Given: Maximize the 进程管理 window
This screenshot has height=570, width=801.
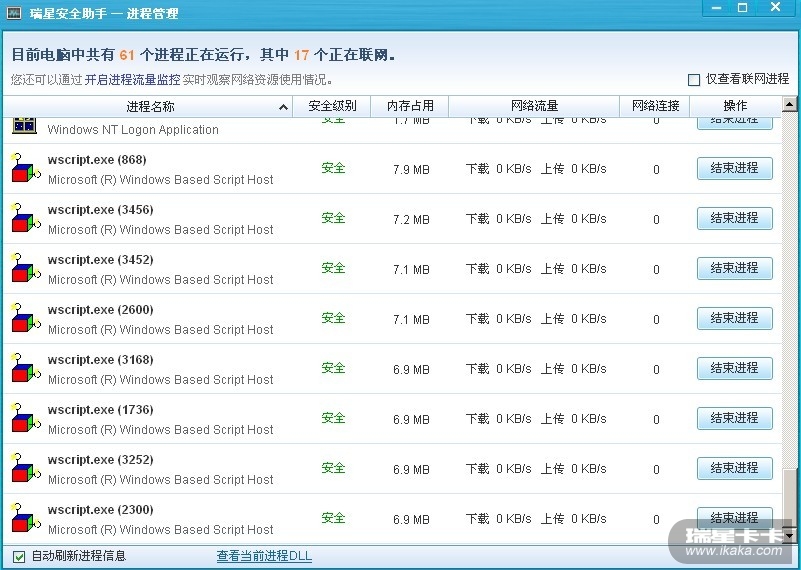Looking at the screenshot, I should click(743, 8).
